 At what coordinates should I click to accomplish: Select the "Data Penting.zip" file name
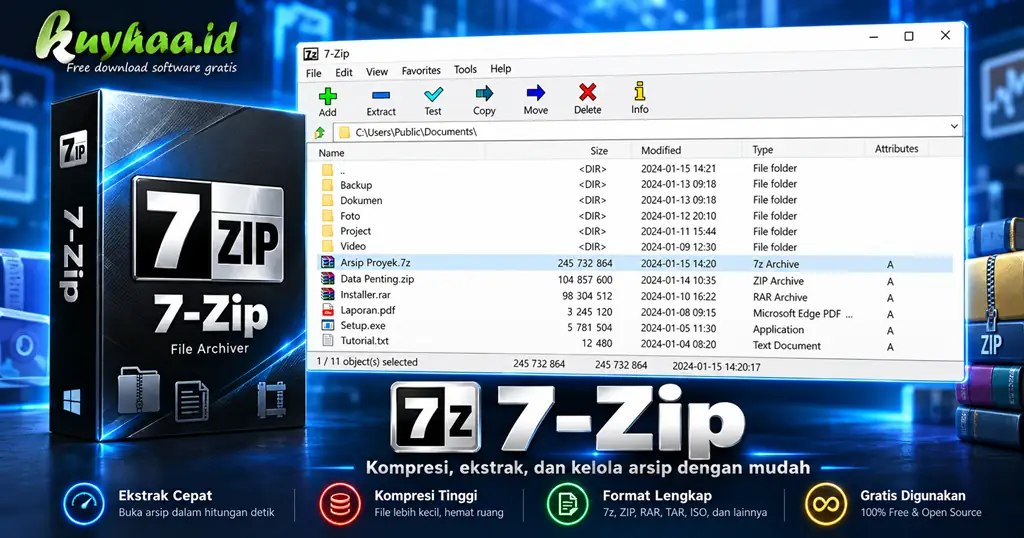(x=377, y=279)
